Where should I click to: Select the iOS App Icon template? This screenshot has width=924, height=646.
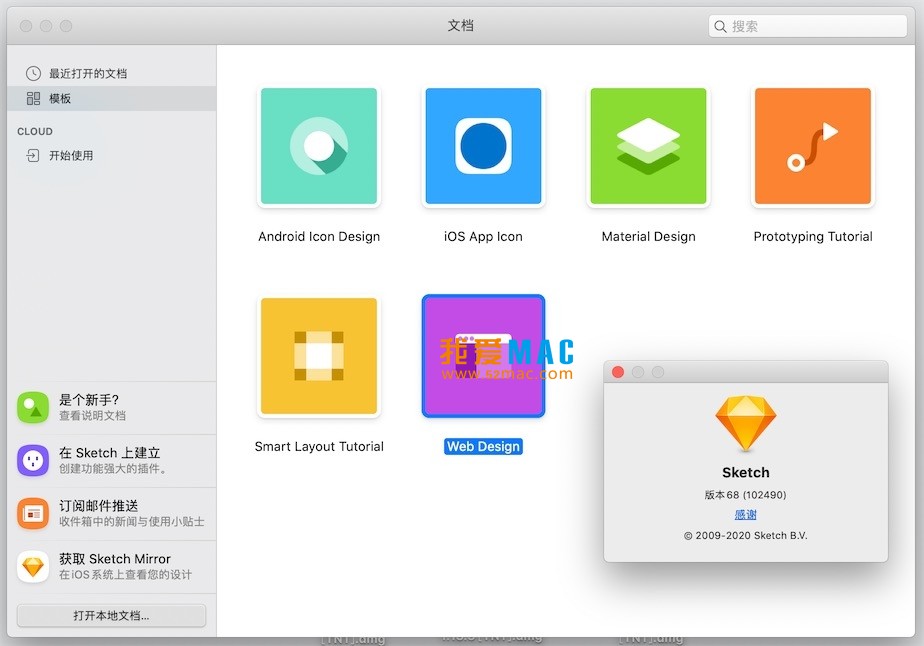[x=483, y=146]
